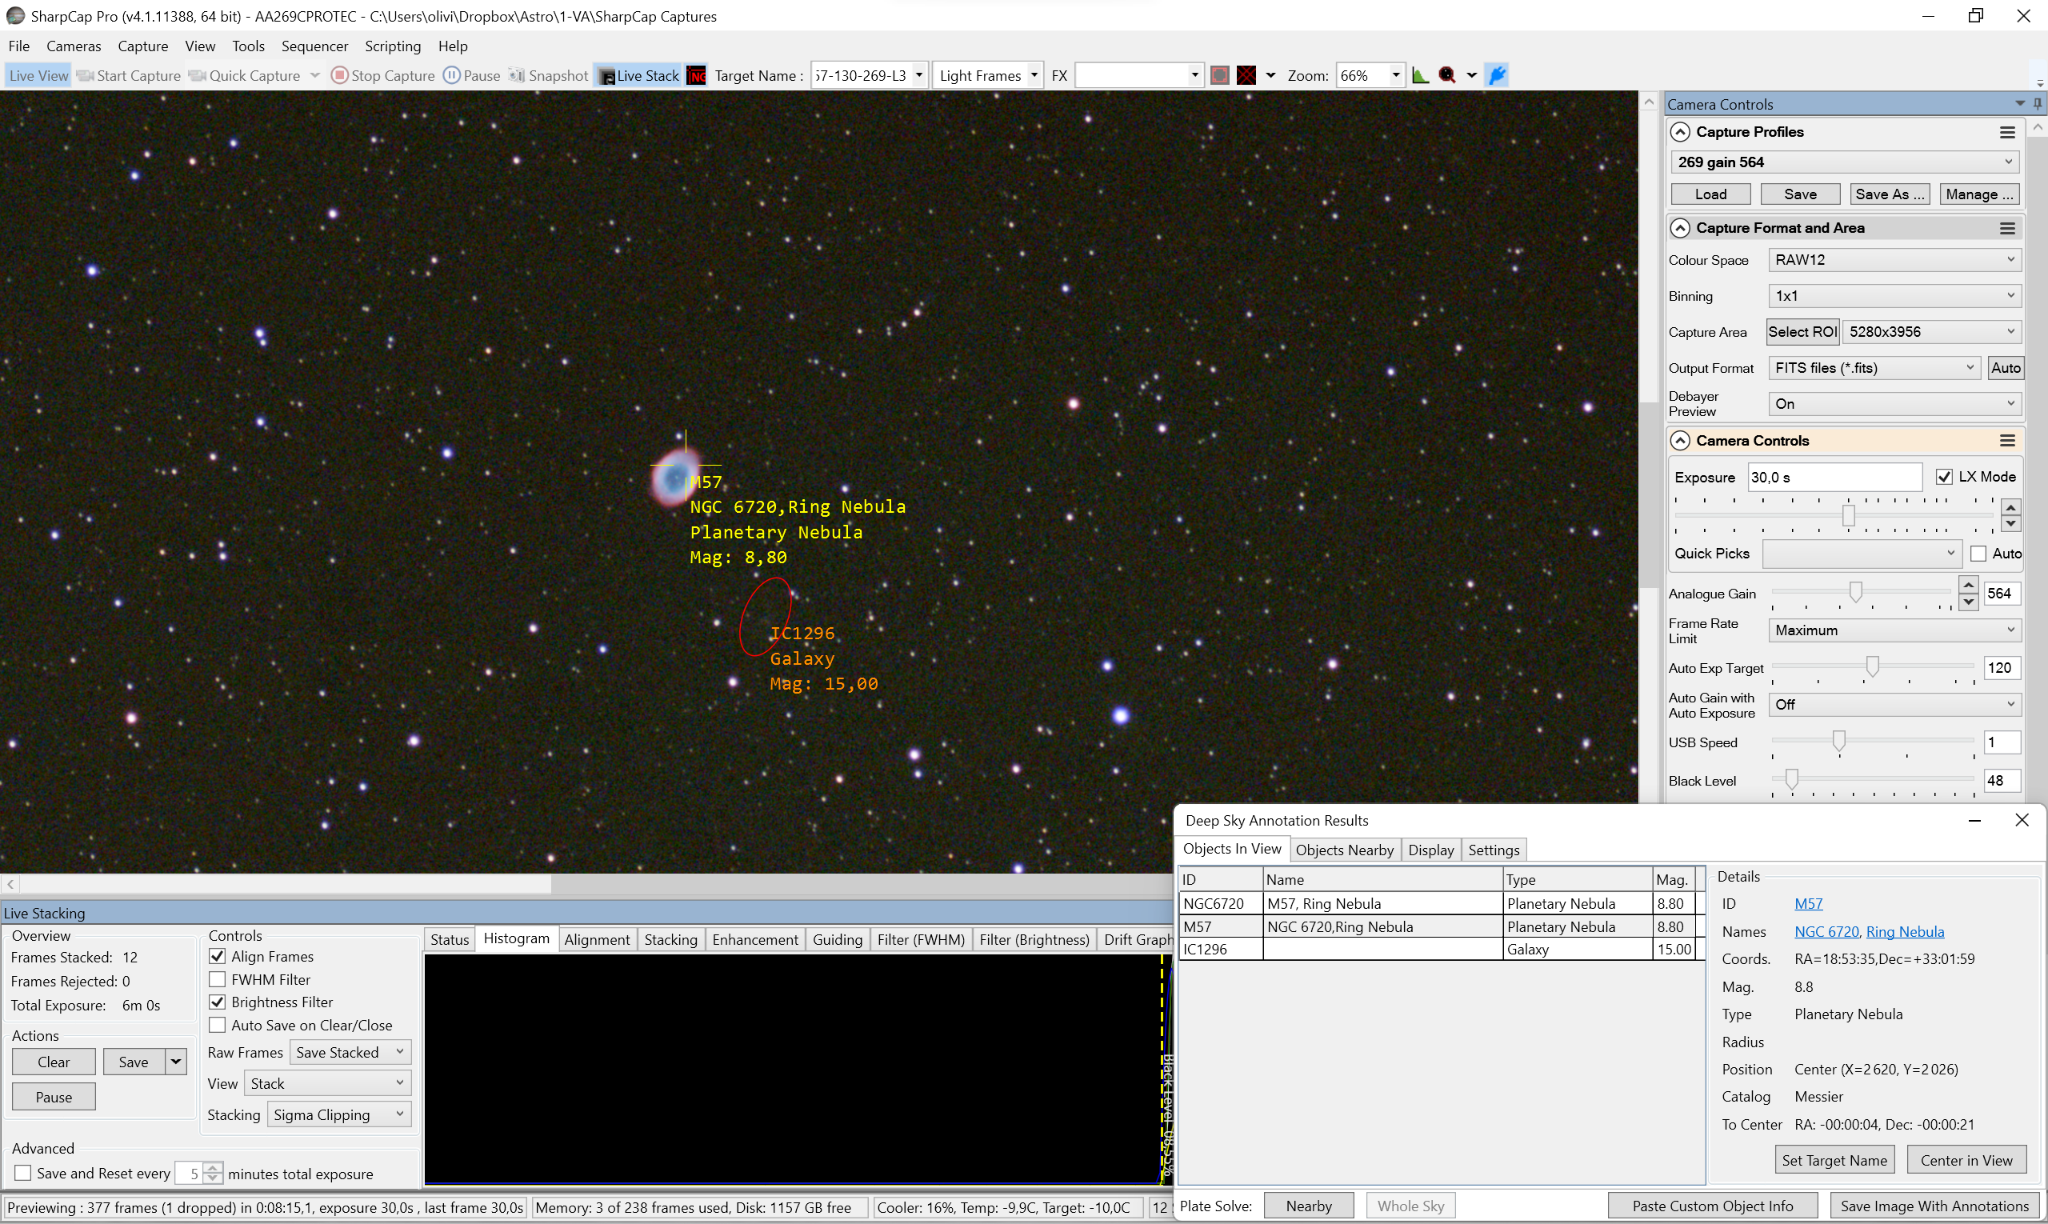Click the Auto output format button
The width and height of the screenshot is (2048, 1224).
[x=2005, y=368]
